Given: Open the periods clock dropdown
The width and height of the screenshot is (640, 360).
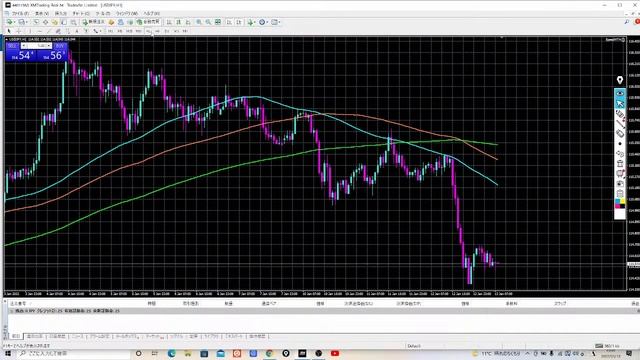Looking at the screenshot, I should [267, 22].
